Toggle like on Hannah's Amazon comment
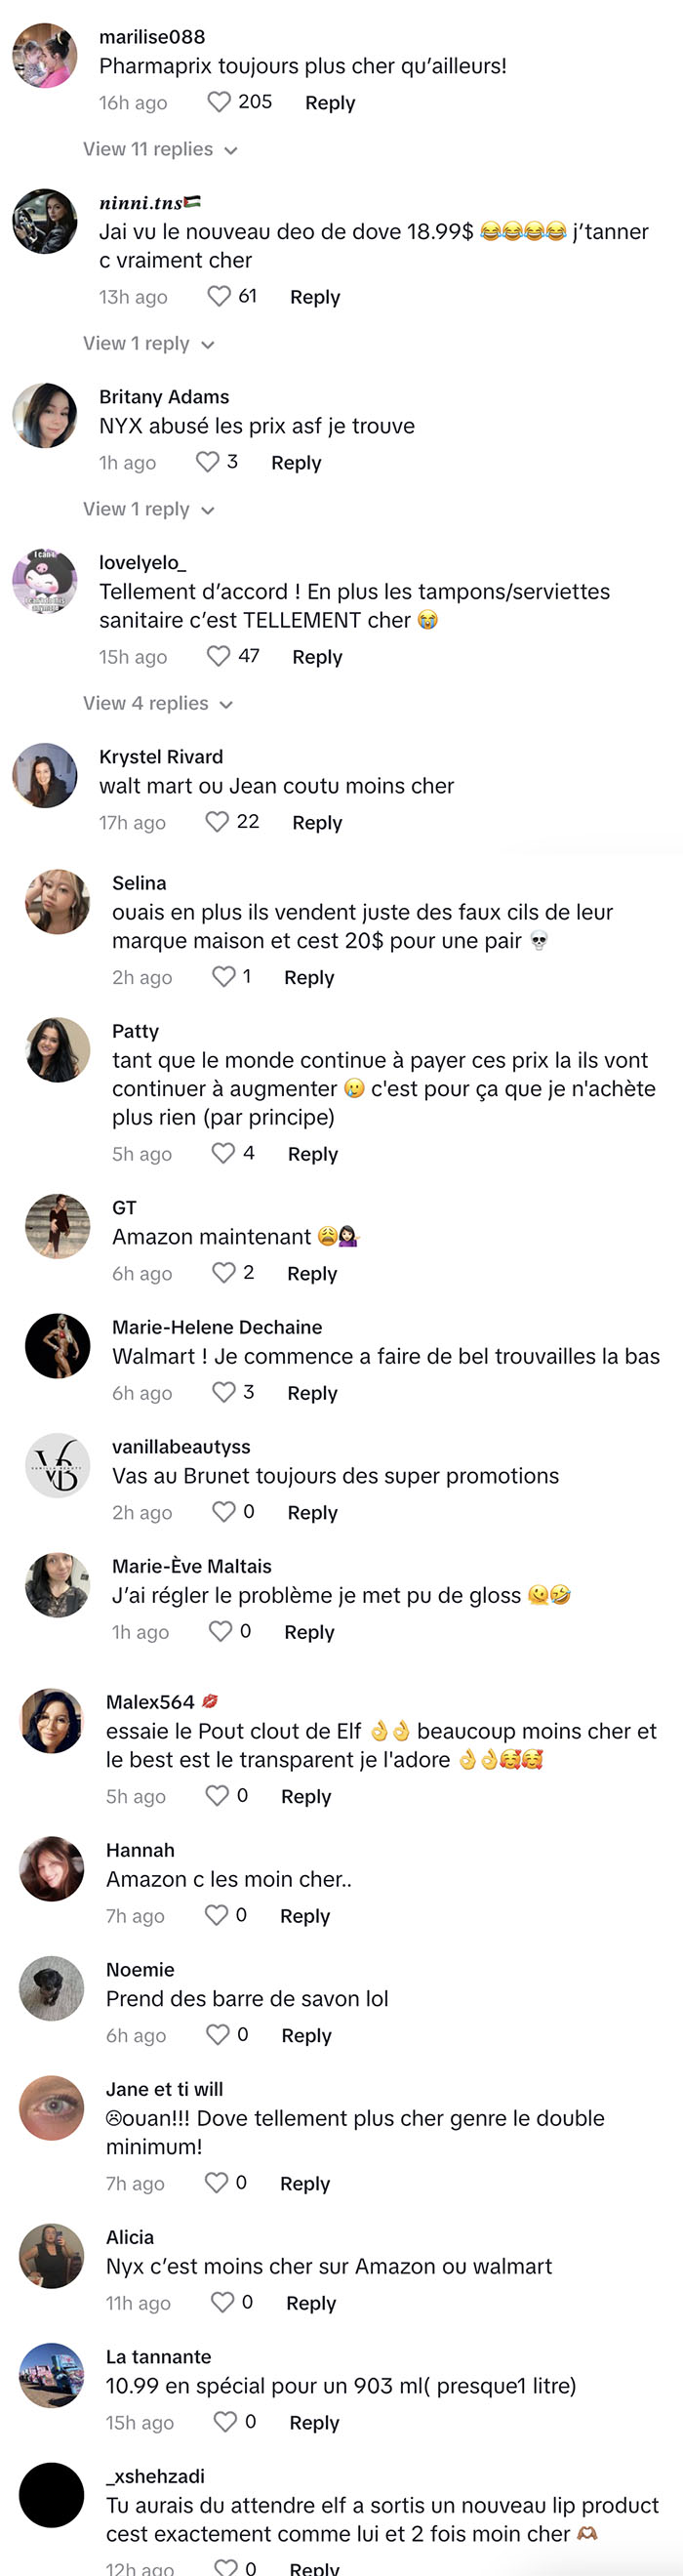 click(x=217, y=1915)
